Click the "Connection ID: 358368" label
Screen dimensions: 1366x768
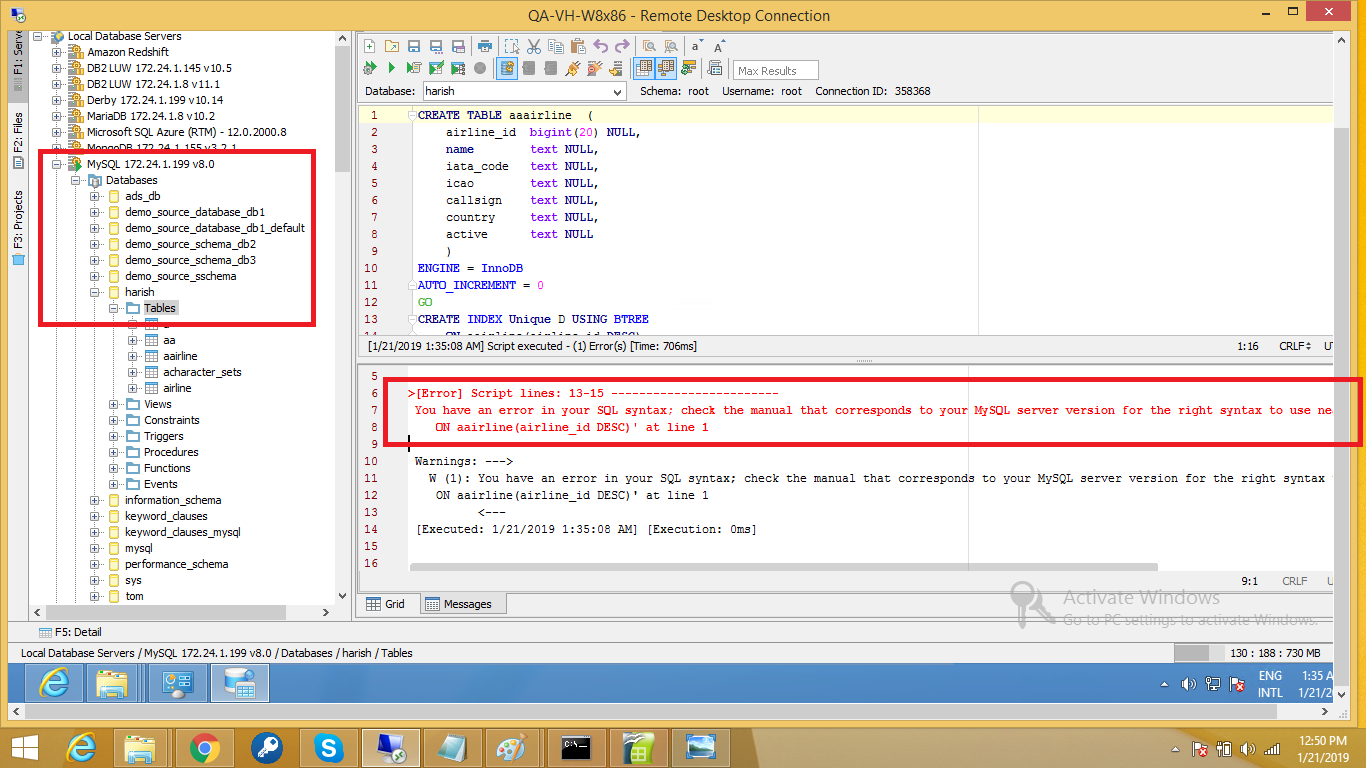pos(873,91)
